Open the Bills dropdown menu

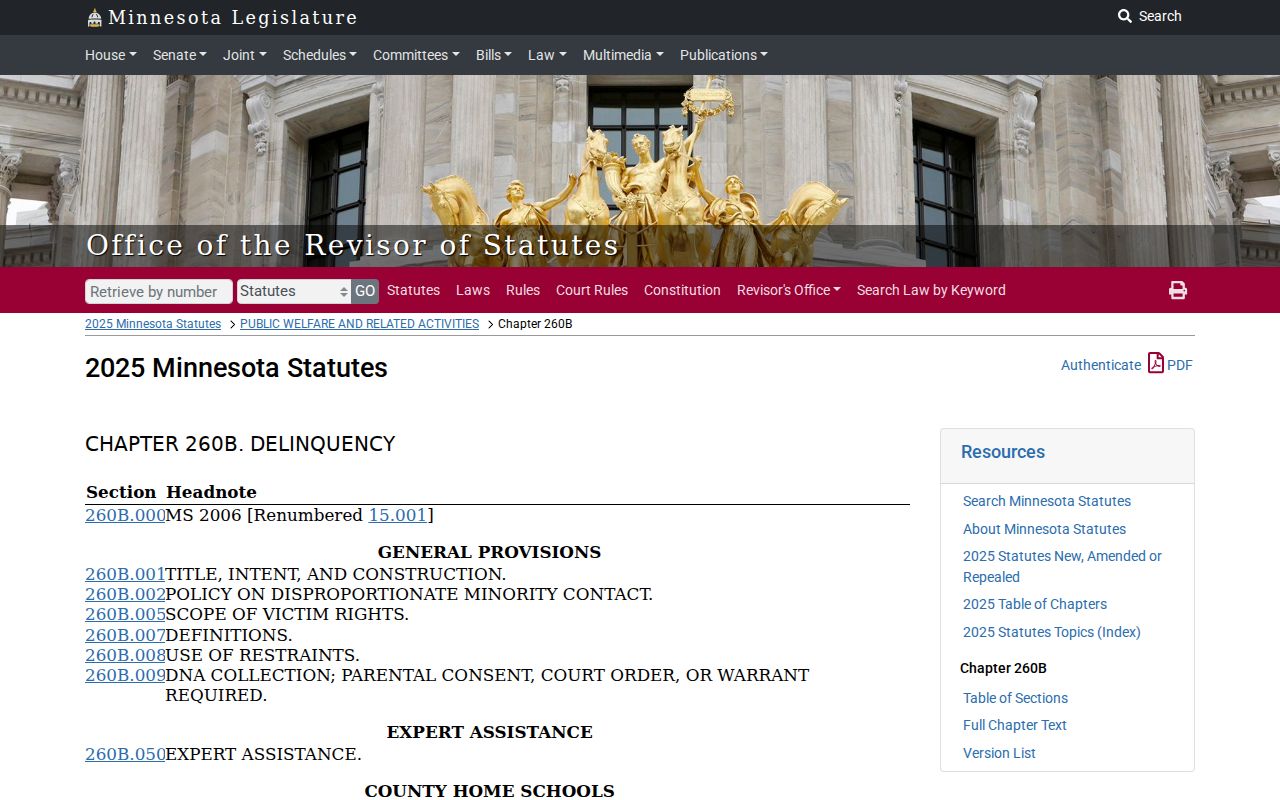(494, 55)
